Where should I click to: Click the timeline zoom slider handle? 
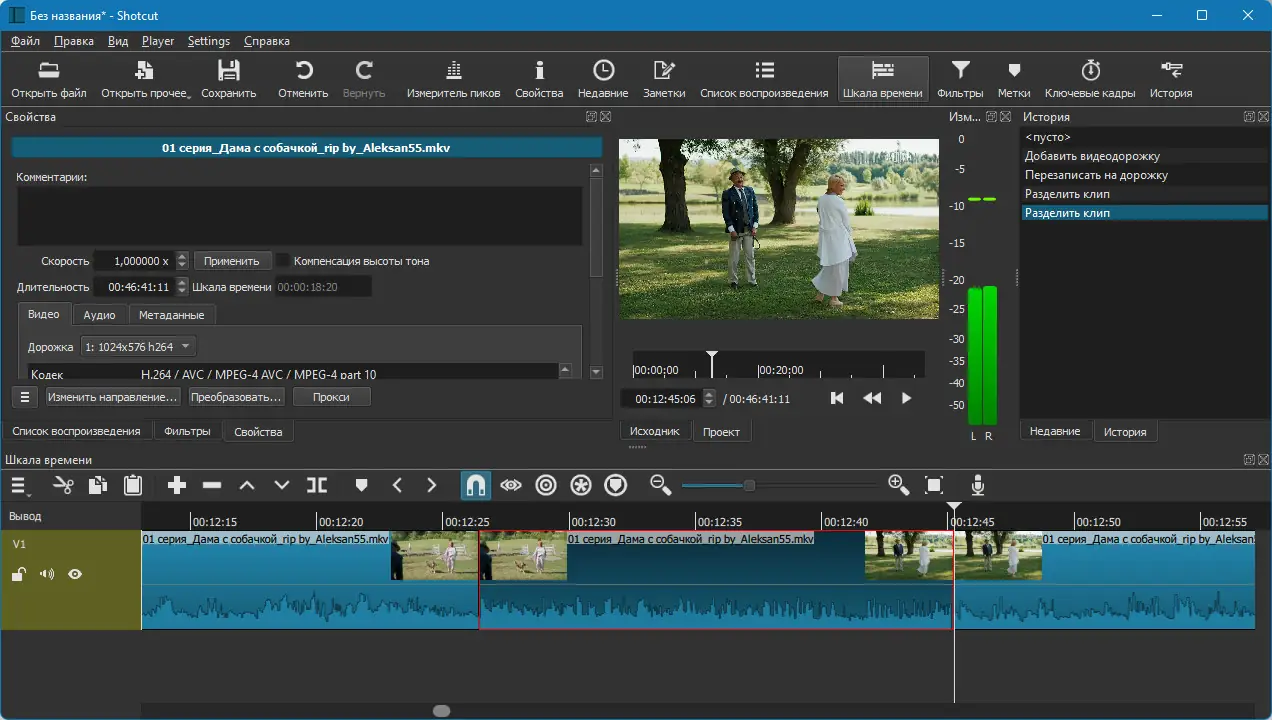point(749,485)
